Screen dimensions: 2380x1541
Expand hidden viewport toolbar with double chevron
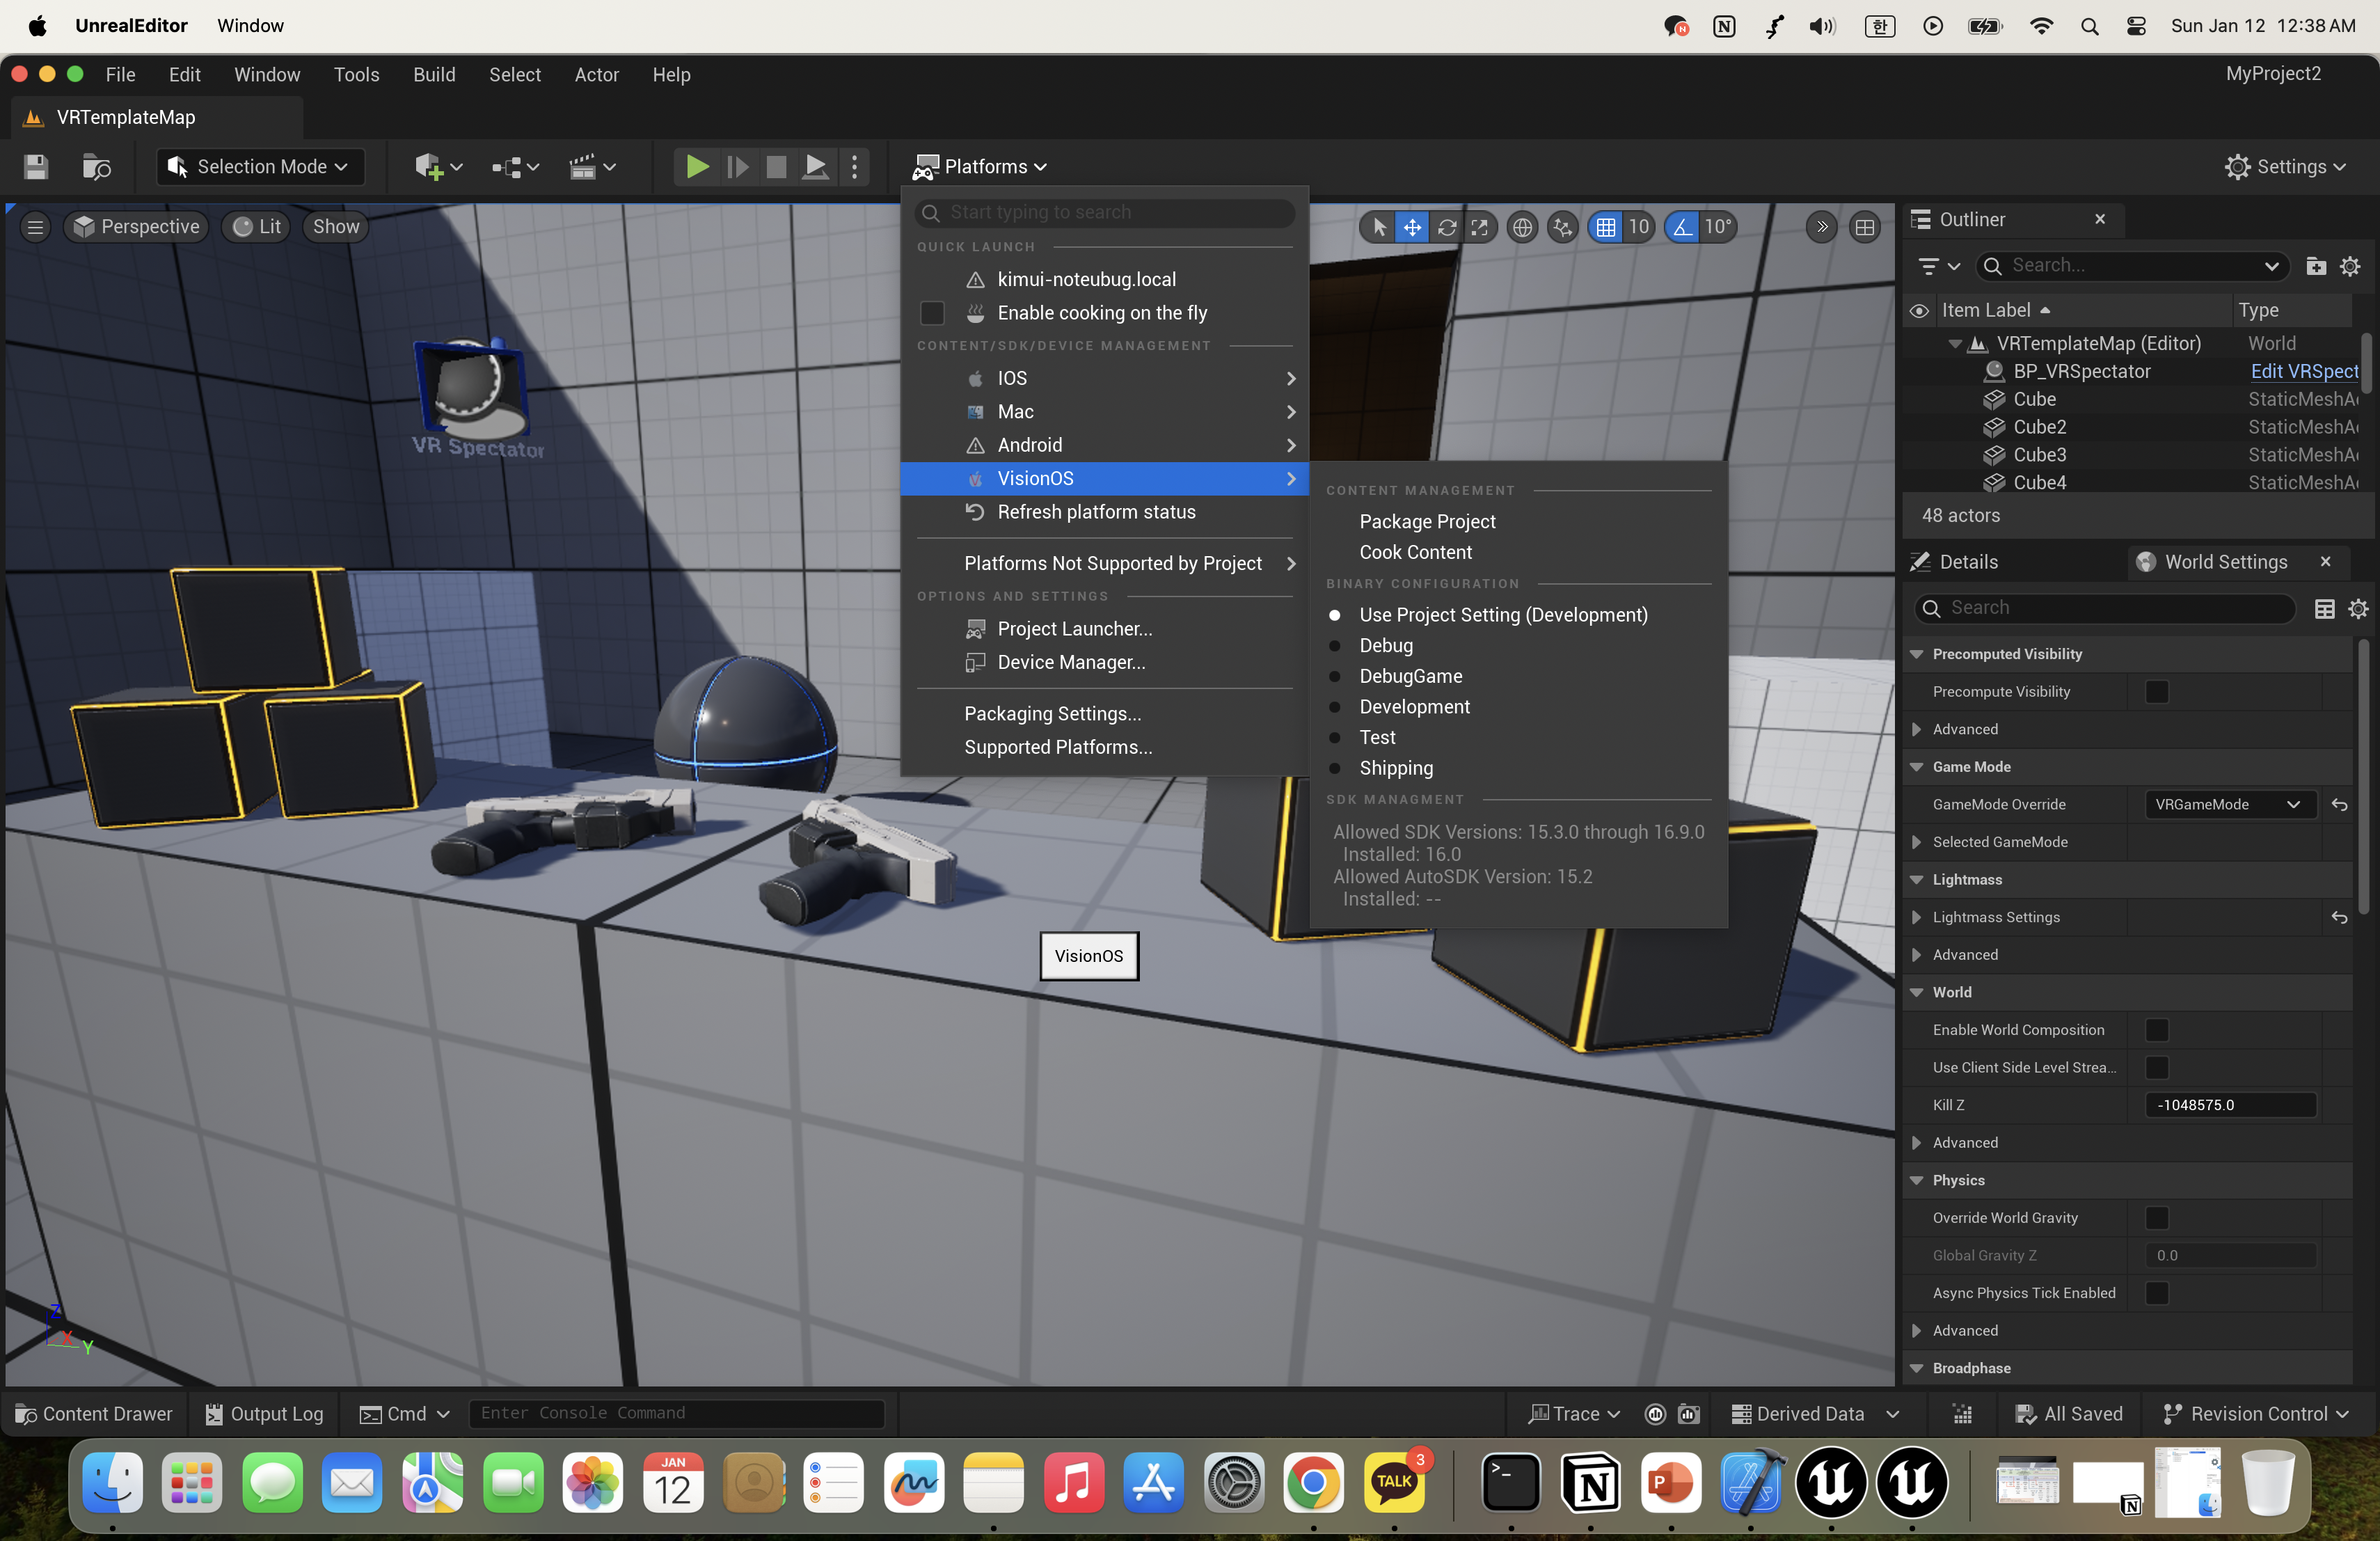[1822, 227]
